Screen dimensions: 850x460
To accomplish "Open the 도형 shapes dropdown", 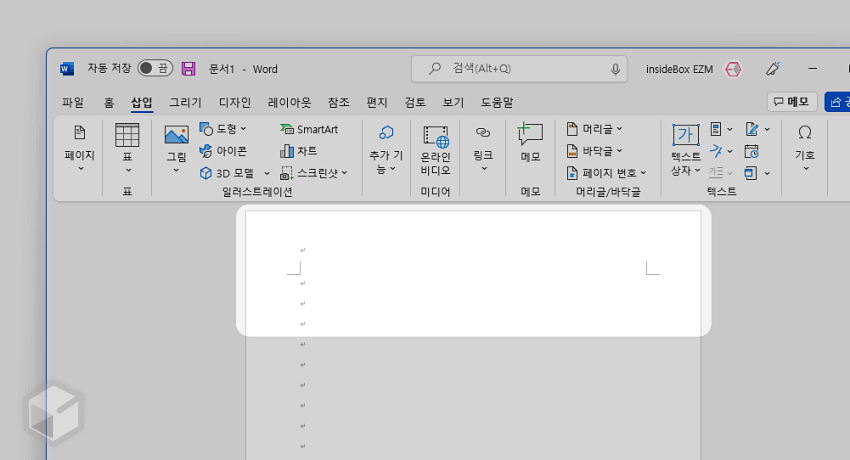I will pos(223,129).
